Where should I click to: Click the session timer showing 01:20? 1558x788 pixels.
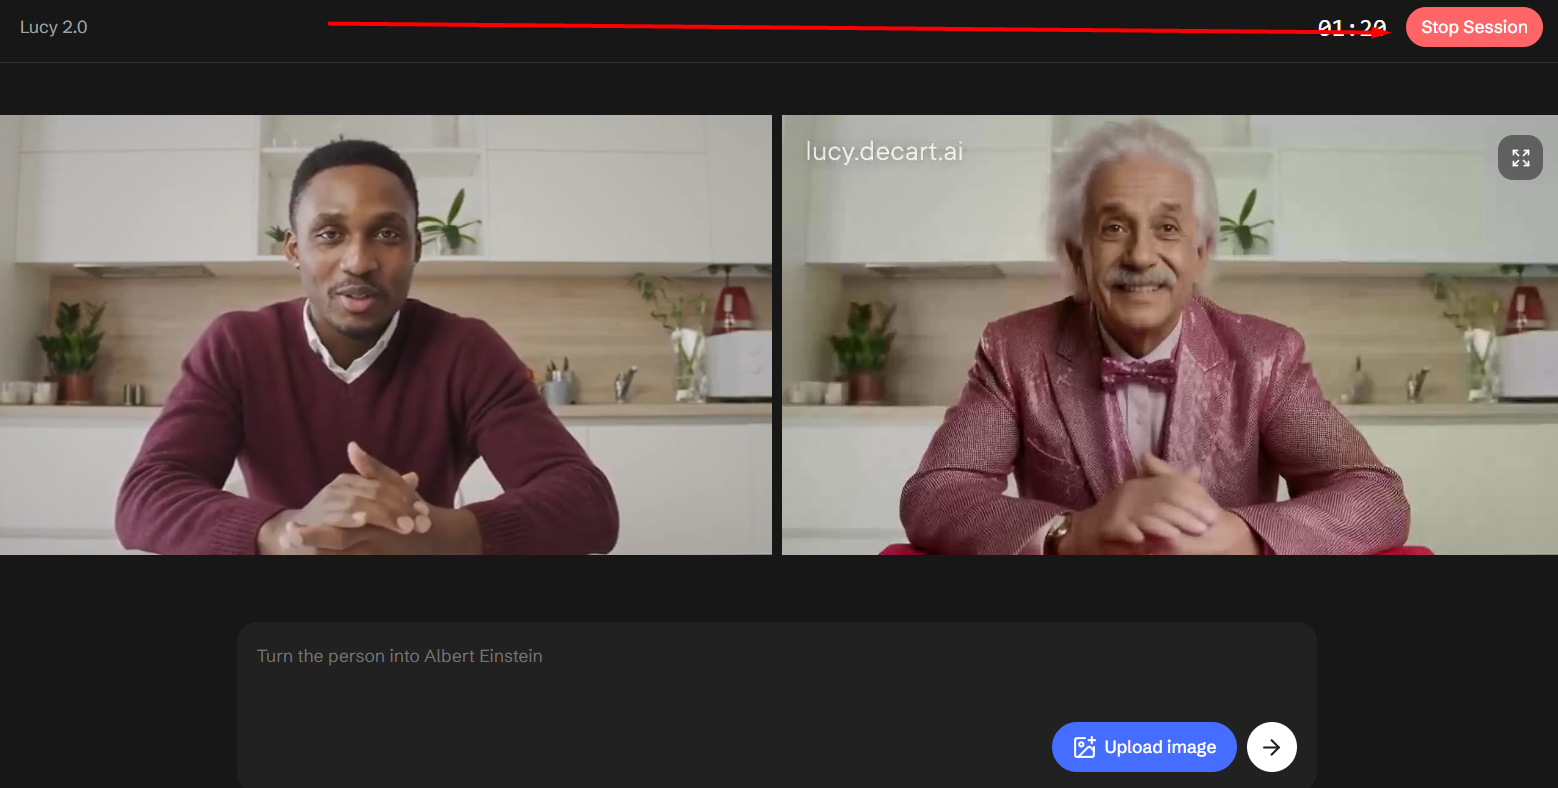coord(1351,28)
